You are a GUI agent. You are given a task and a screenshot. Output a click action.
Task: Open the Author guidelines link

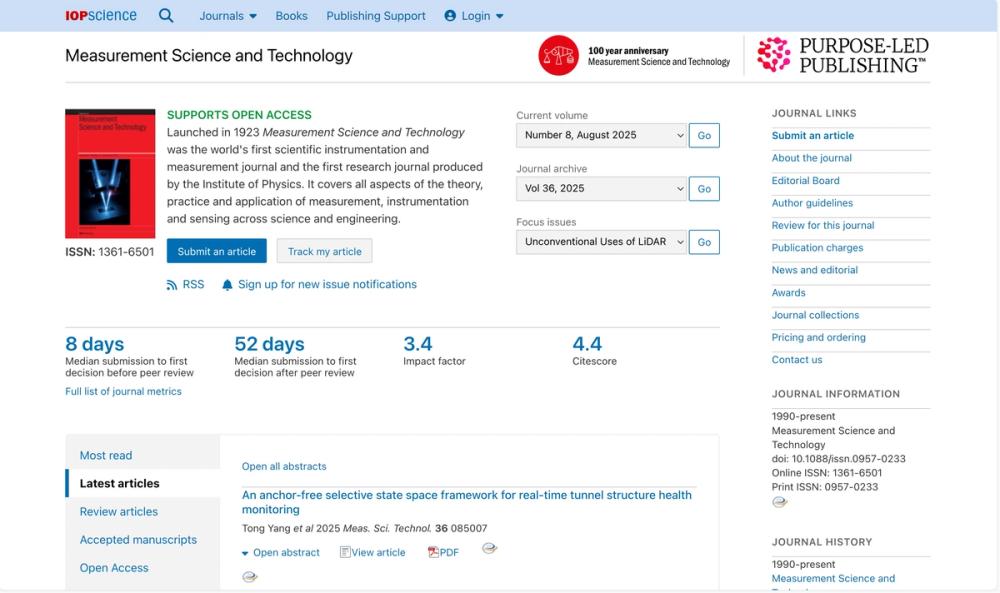[812, 203]
